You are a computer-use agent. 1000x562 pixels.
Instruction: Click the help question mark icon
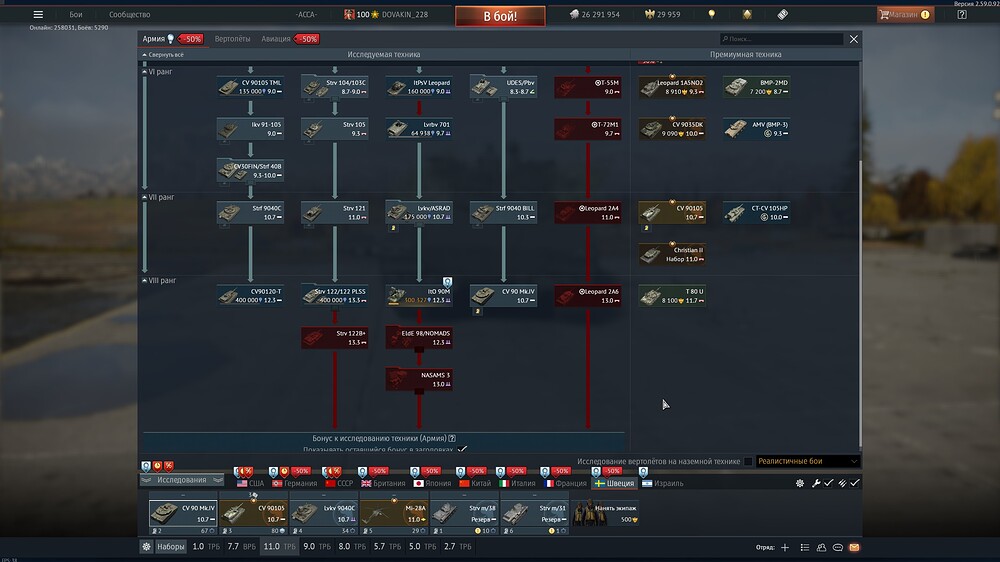point(962,14)
